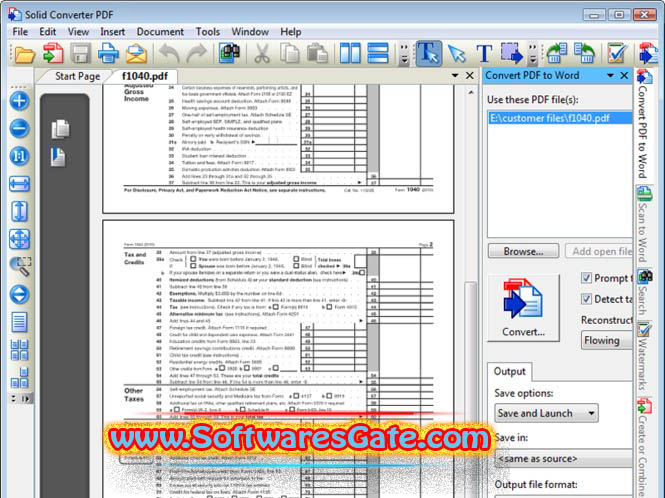This screenshot has width=665, height=498.
Task: Redo the last undone action
Action: (x=196, y=54)
